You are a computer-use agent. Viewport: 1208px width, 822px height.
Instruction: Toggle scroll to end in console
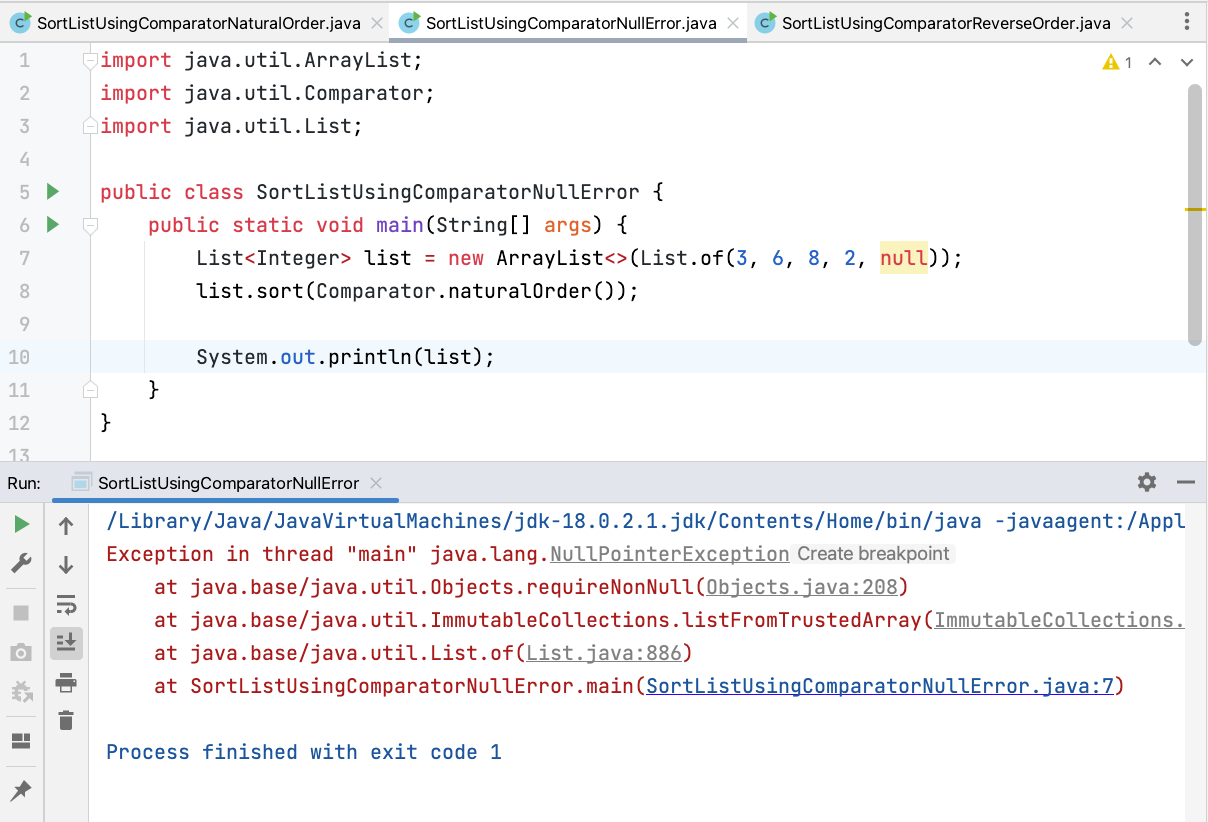click(66, 643)
